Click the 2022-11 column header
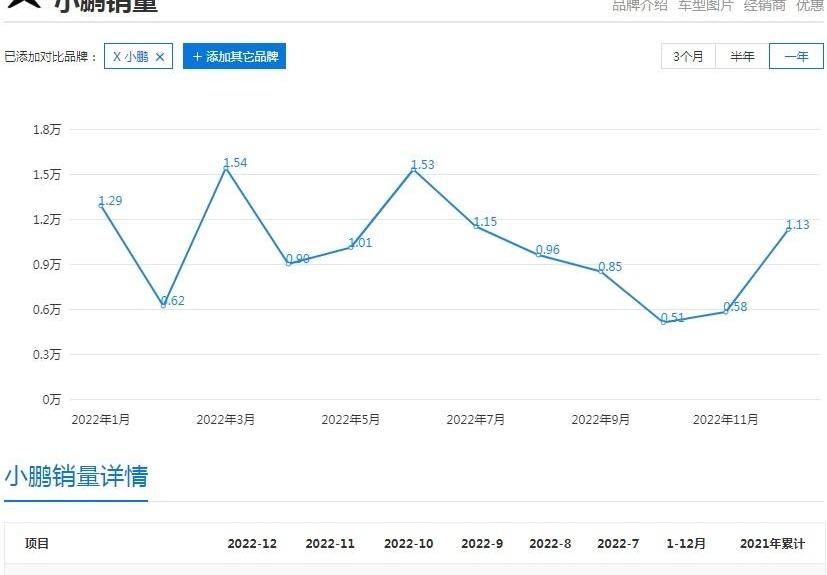The image size is (827, 575). [x=330, y=543]
